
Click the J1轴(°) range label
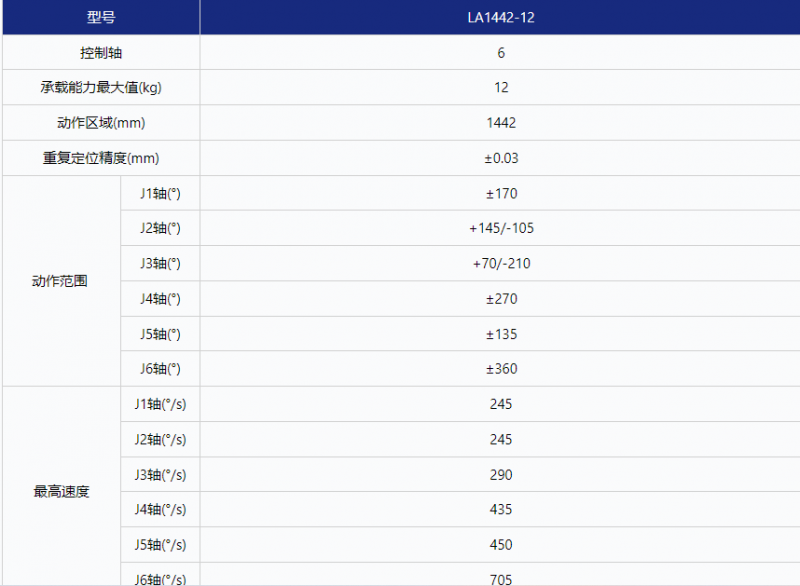tap(160, 193)
